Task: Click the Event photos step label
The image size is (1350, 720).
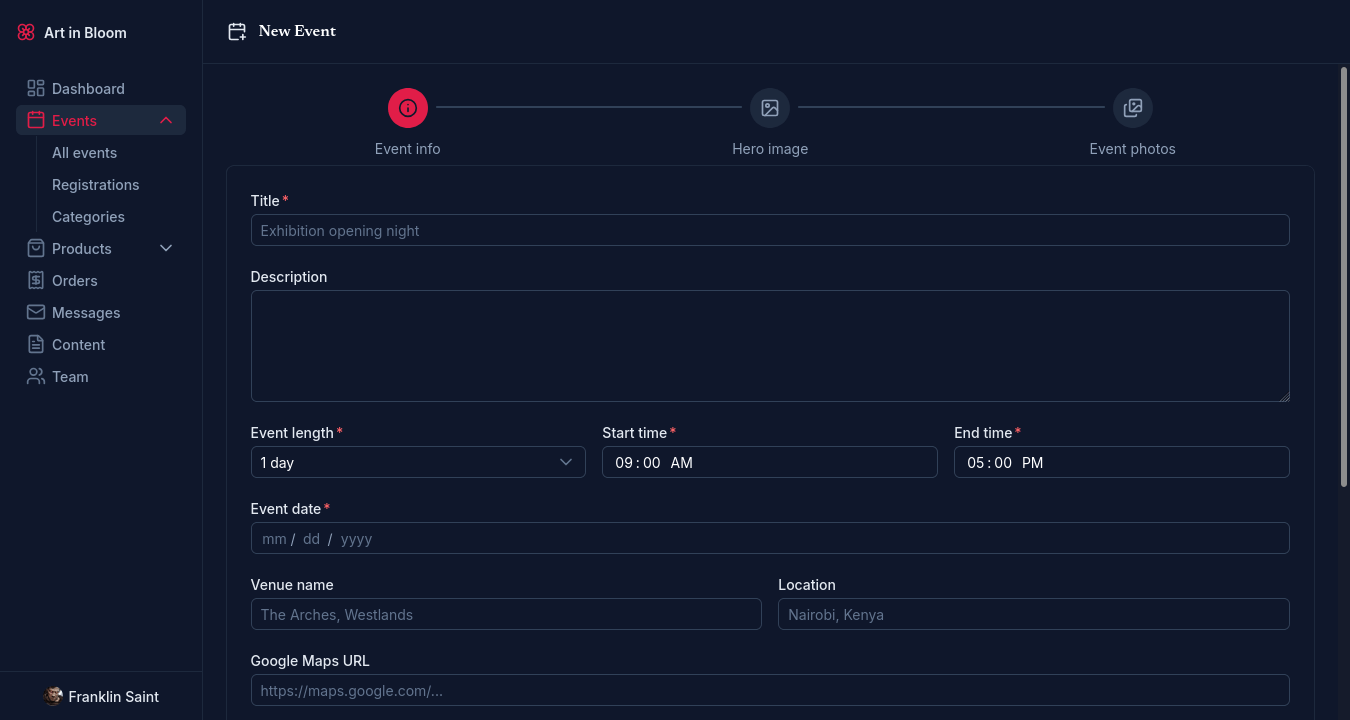Action: click(x=1132, y=148)
